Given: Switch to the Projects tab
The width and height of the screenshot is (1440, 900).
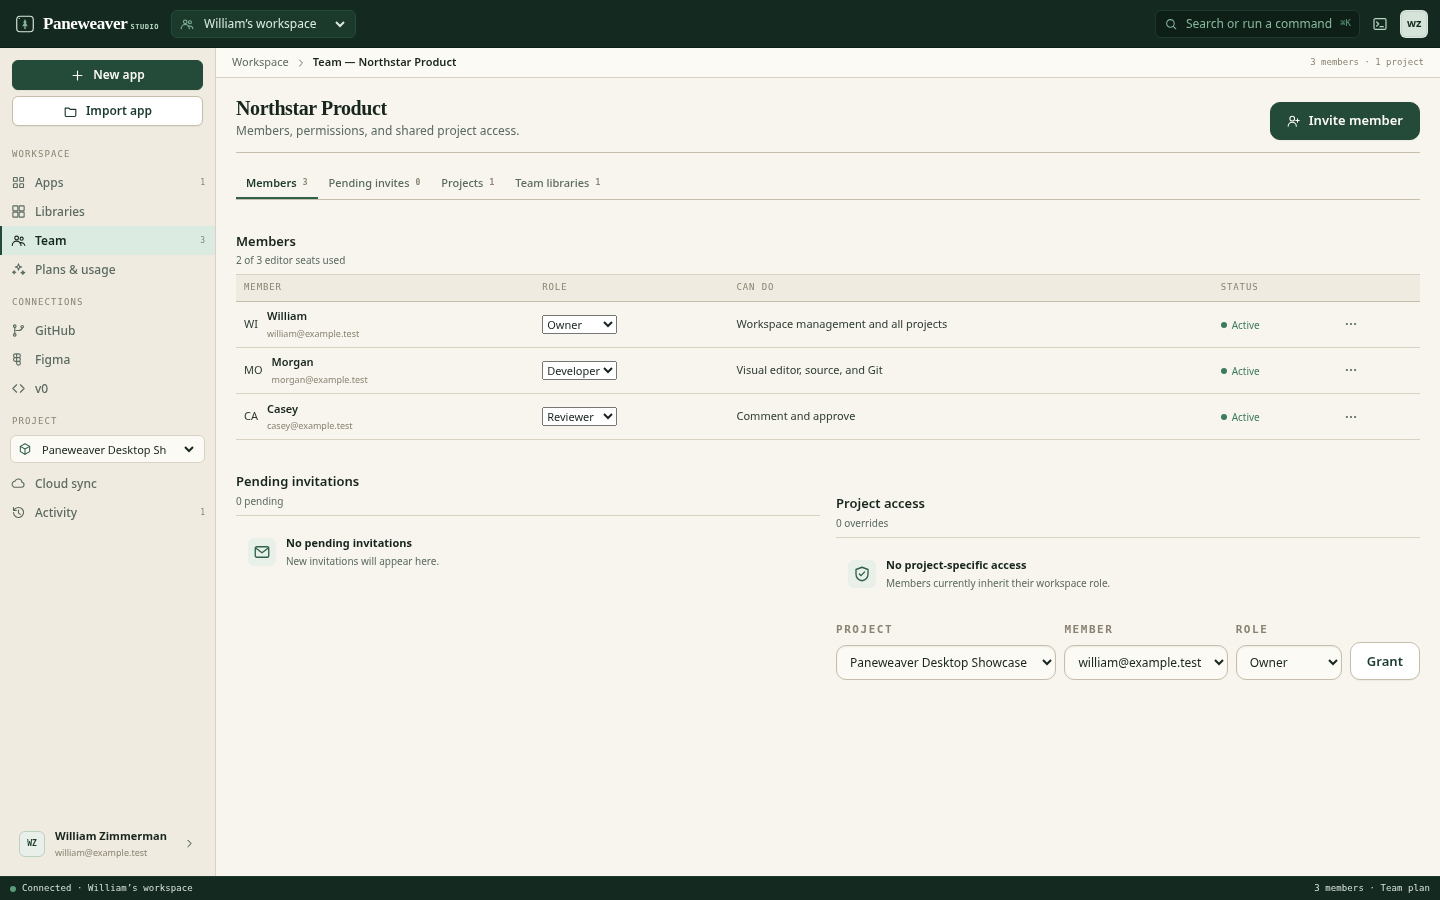Looking at the screenshot, I should [468, 183].
